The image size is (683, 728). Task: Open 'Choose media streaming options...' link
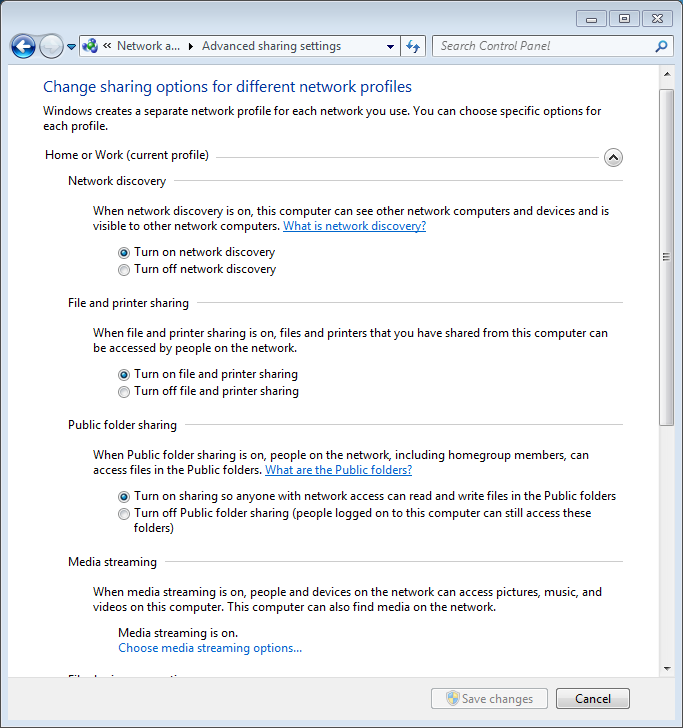pyautogui.click(x=210, y=648)
